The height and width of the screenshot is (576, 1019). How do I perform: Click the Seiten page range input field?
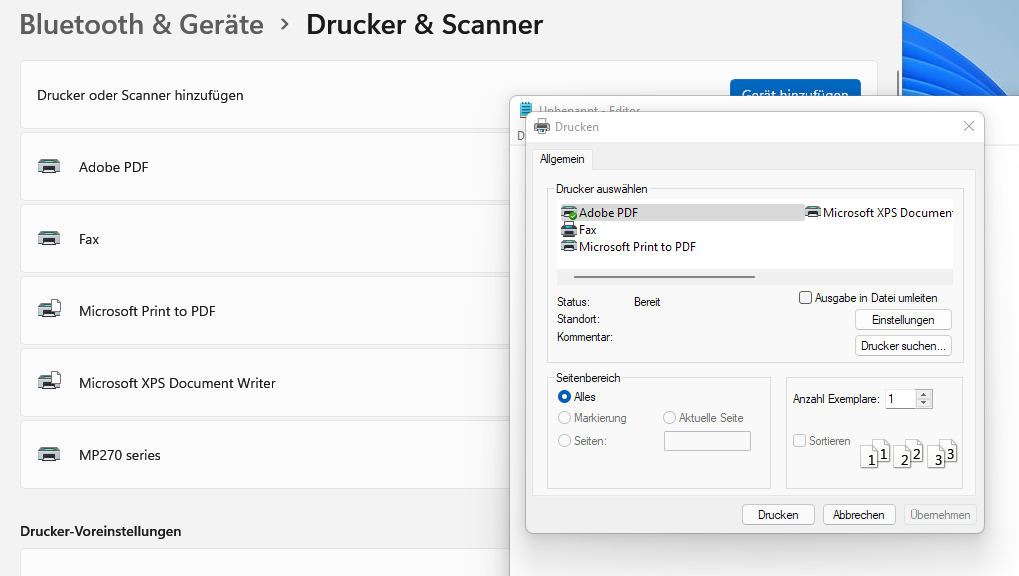click(x=707, y=441)
